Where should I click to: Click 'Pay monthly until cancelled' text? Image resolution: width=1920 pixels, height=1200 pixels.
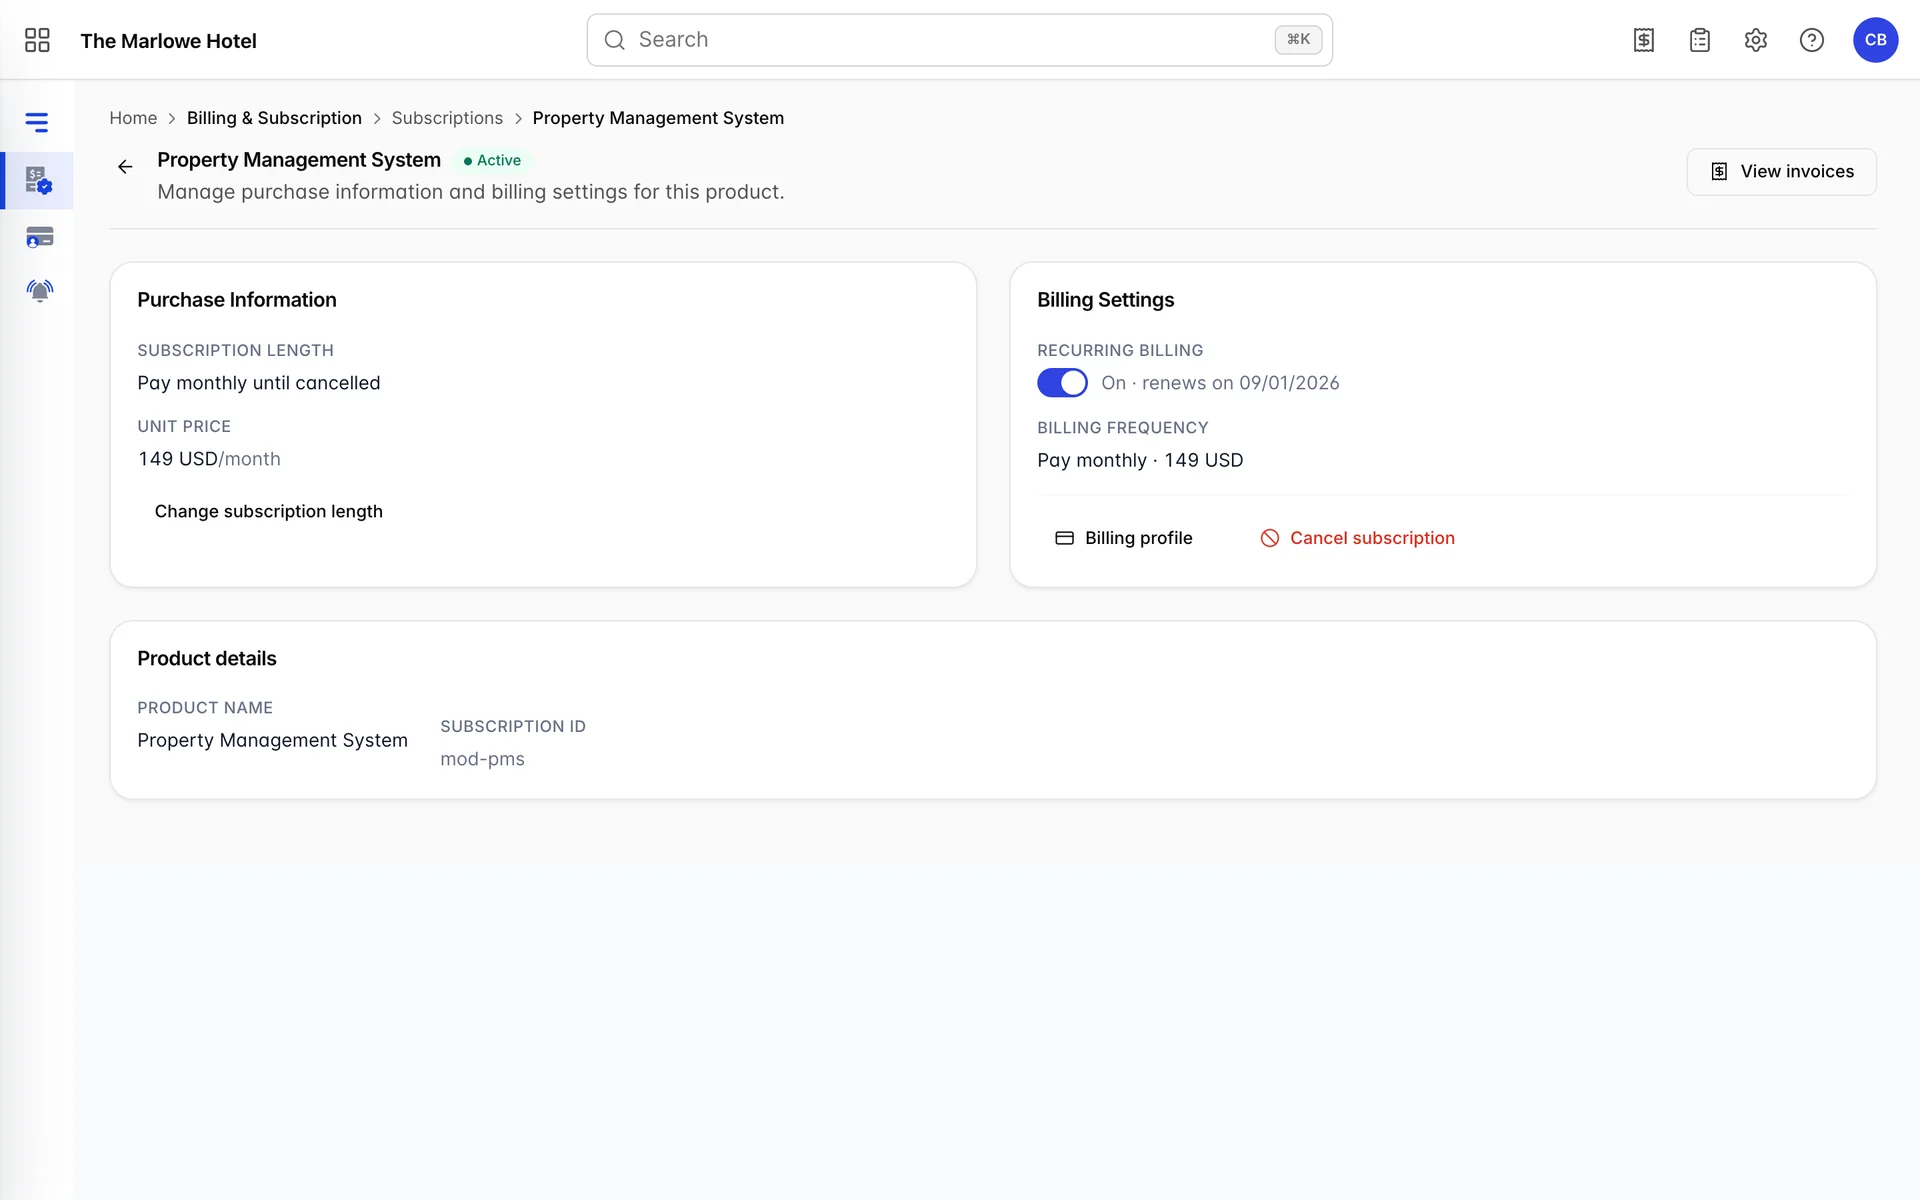(x=259, y=383)
